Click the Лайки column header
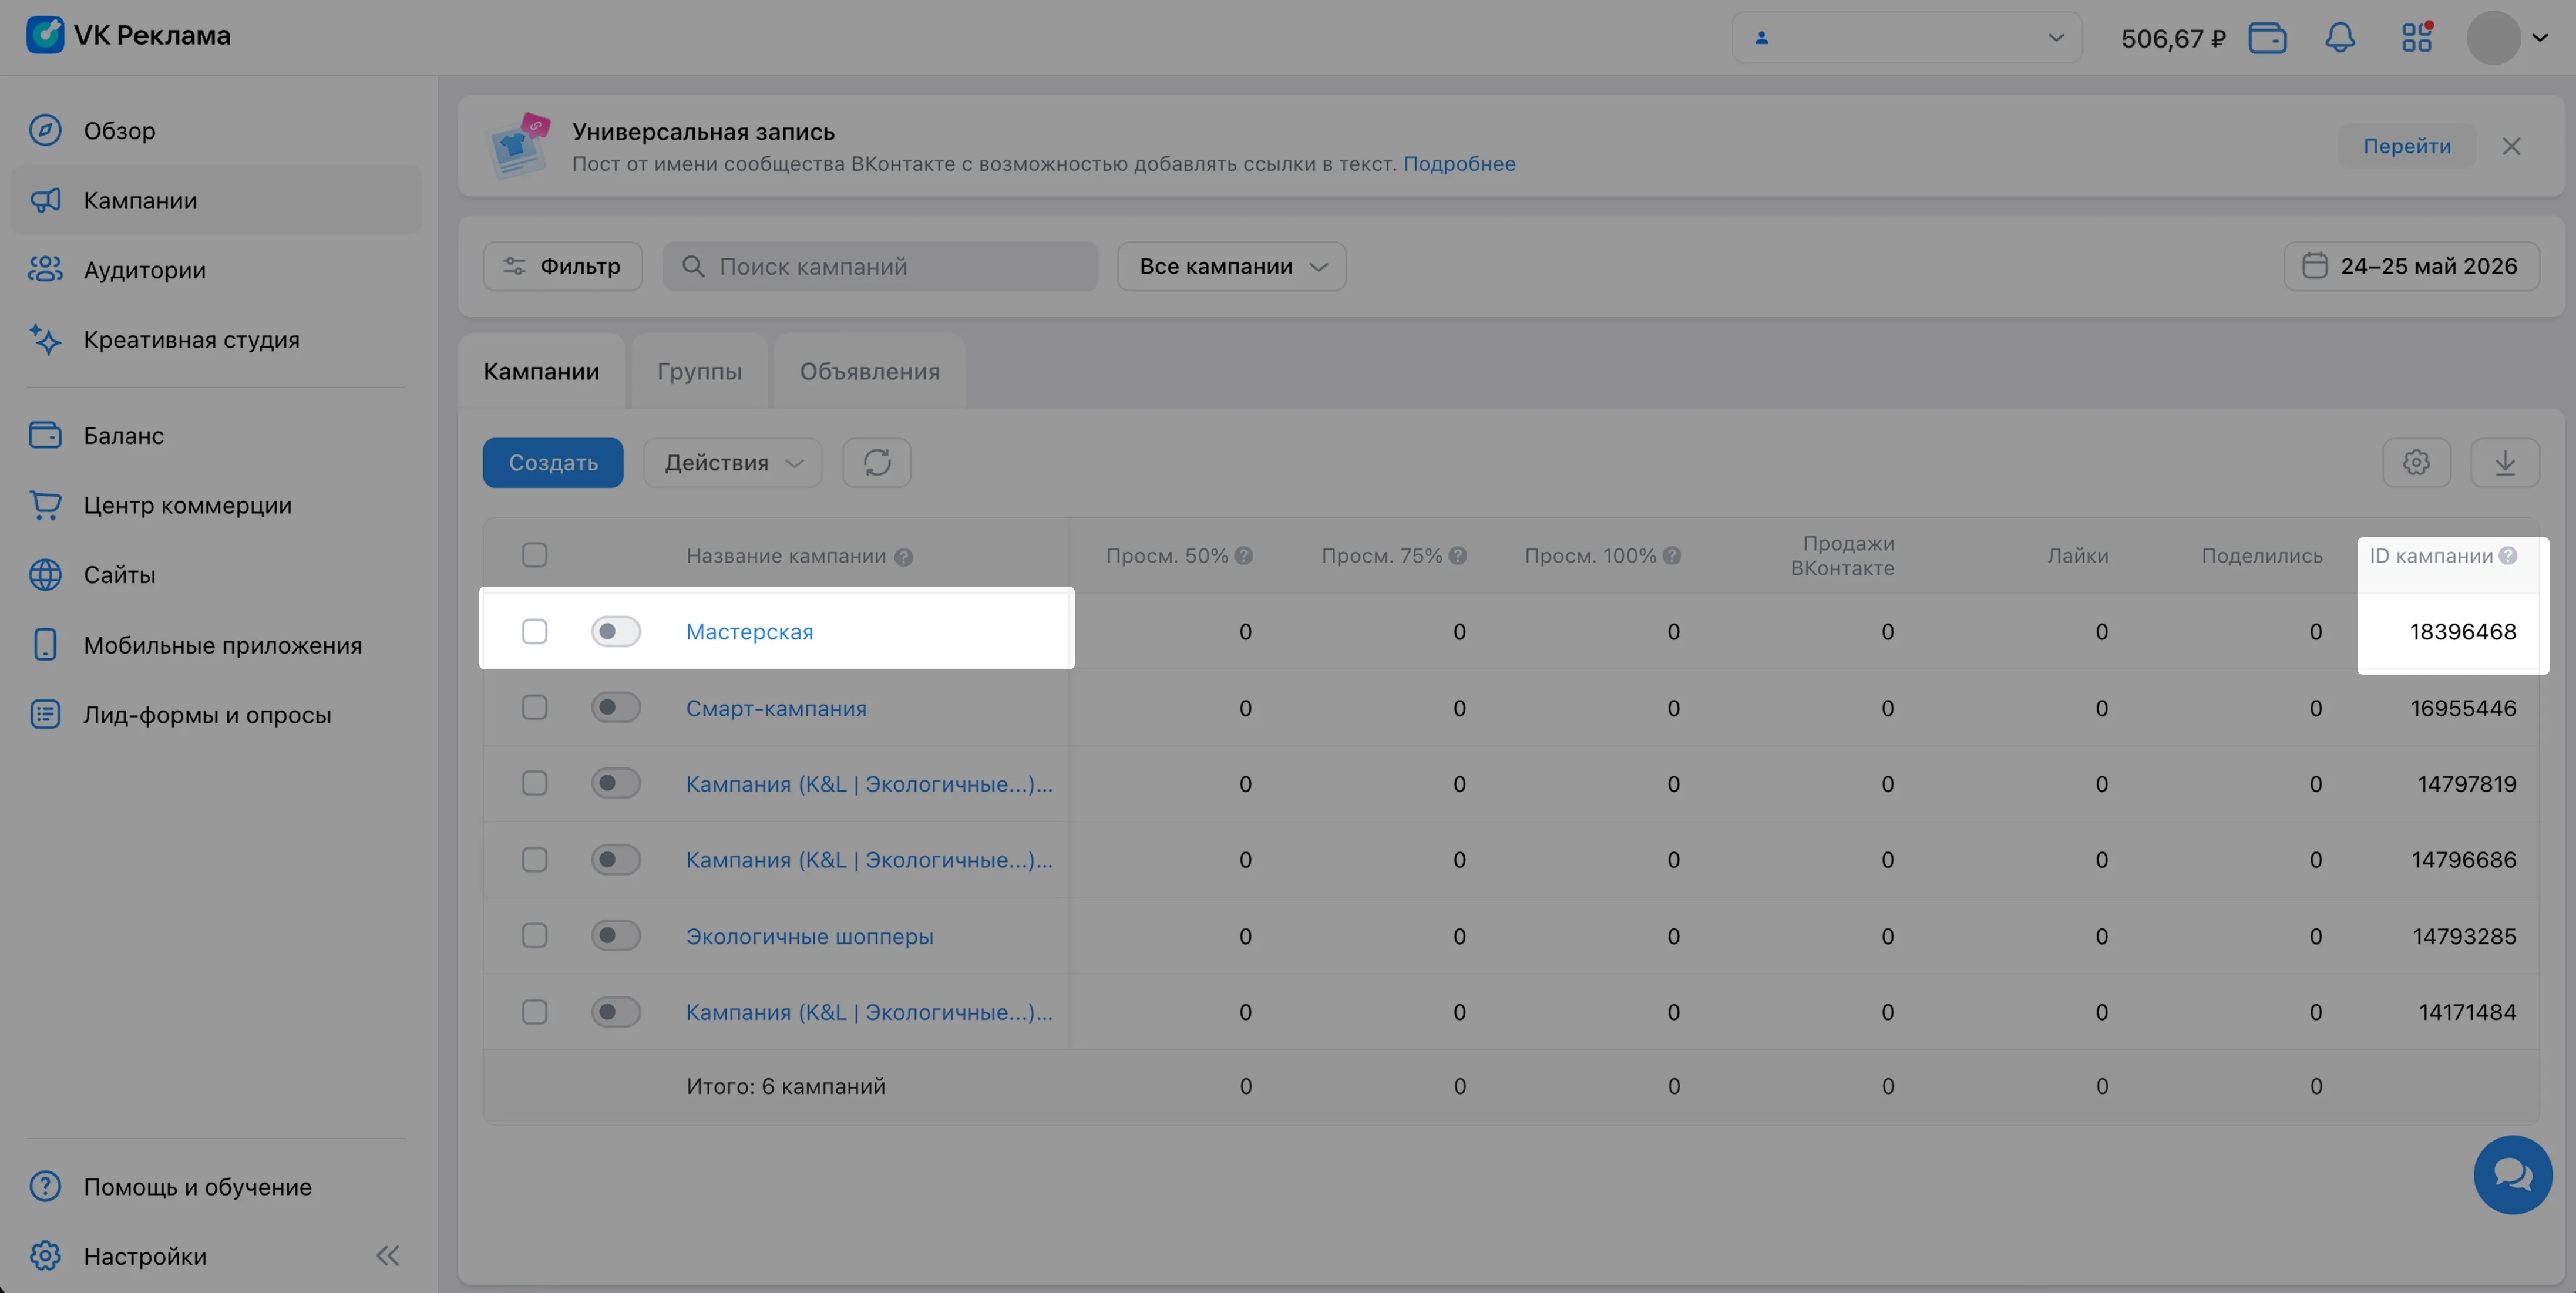Screen dimensions: 2576x1293 click(x=2077, y=556)
